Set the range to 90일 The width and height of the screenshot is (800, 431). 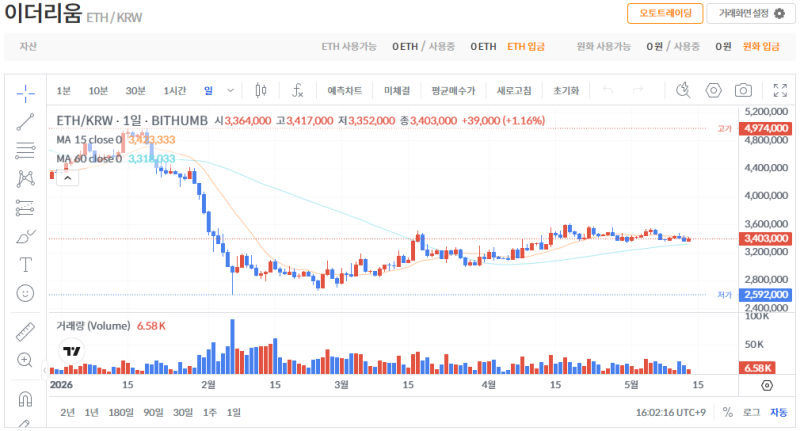153,412
